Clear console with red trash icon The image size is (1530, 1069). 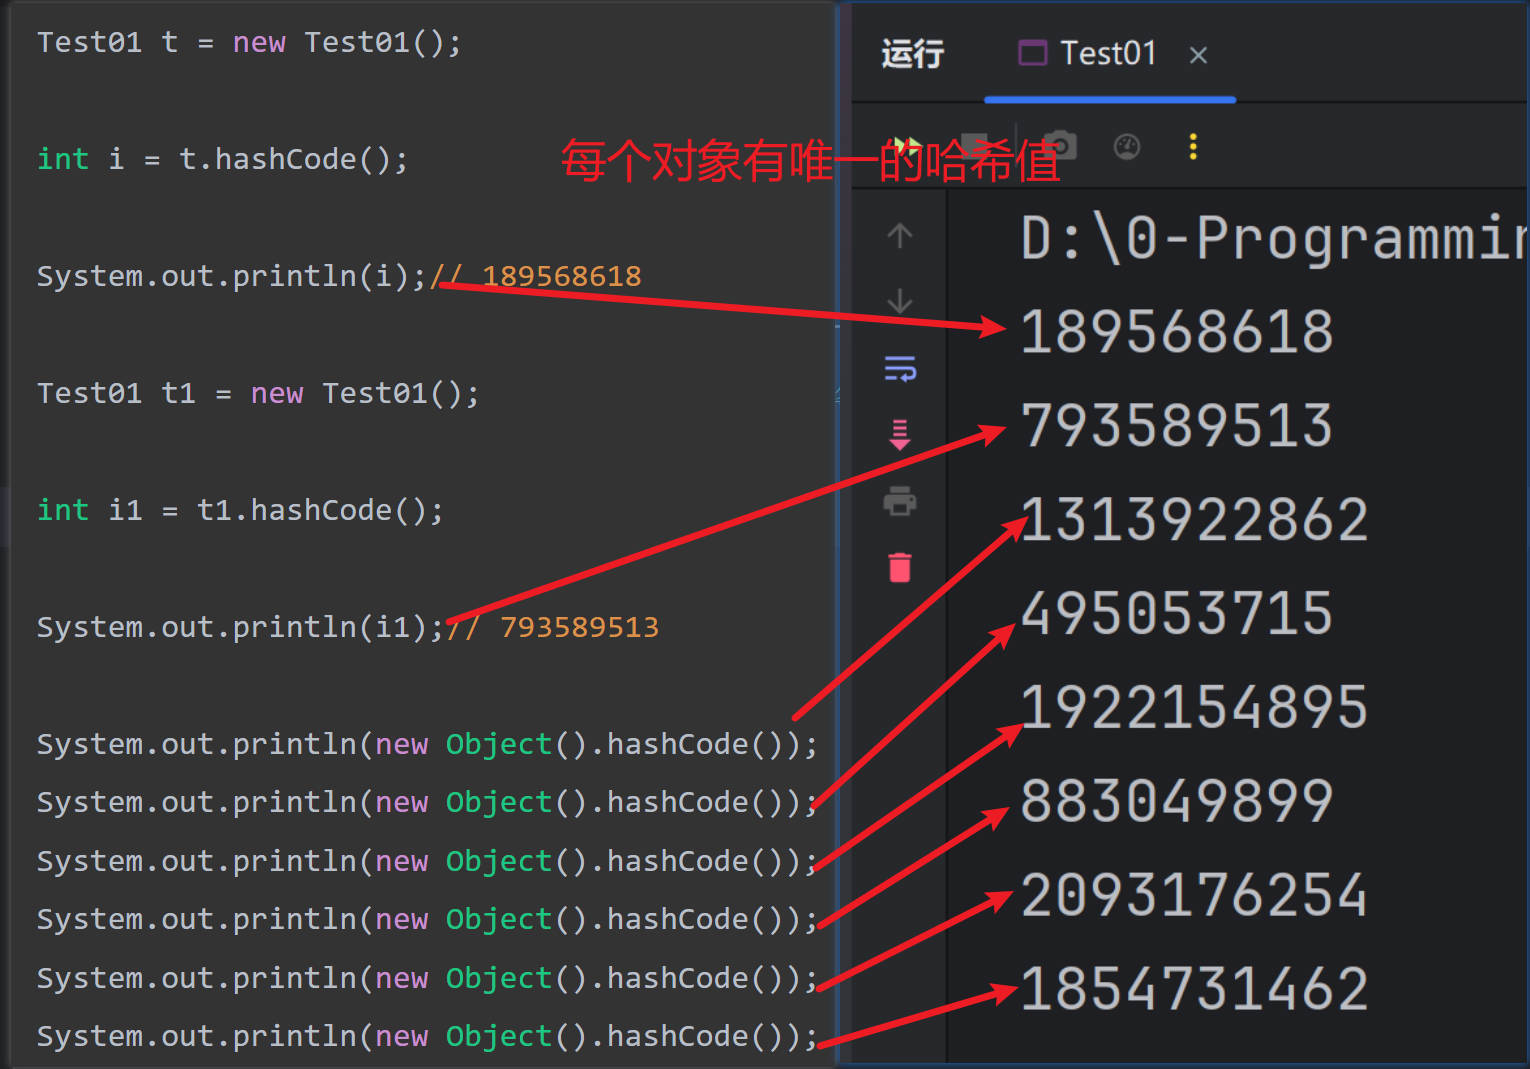[900, 567]
